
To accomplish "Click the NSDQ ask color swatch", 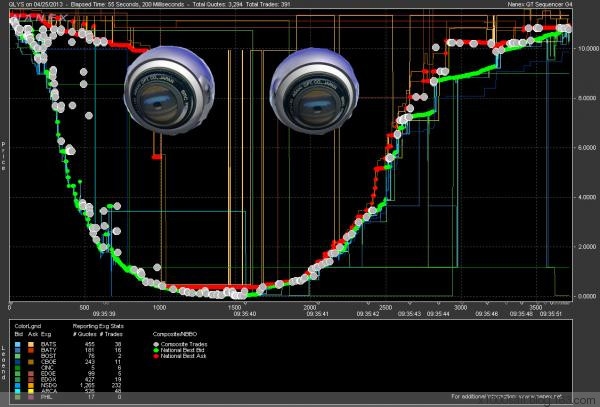I will (31, 386).
